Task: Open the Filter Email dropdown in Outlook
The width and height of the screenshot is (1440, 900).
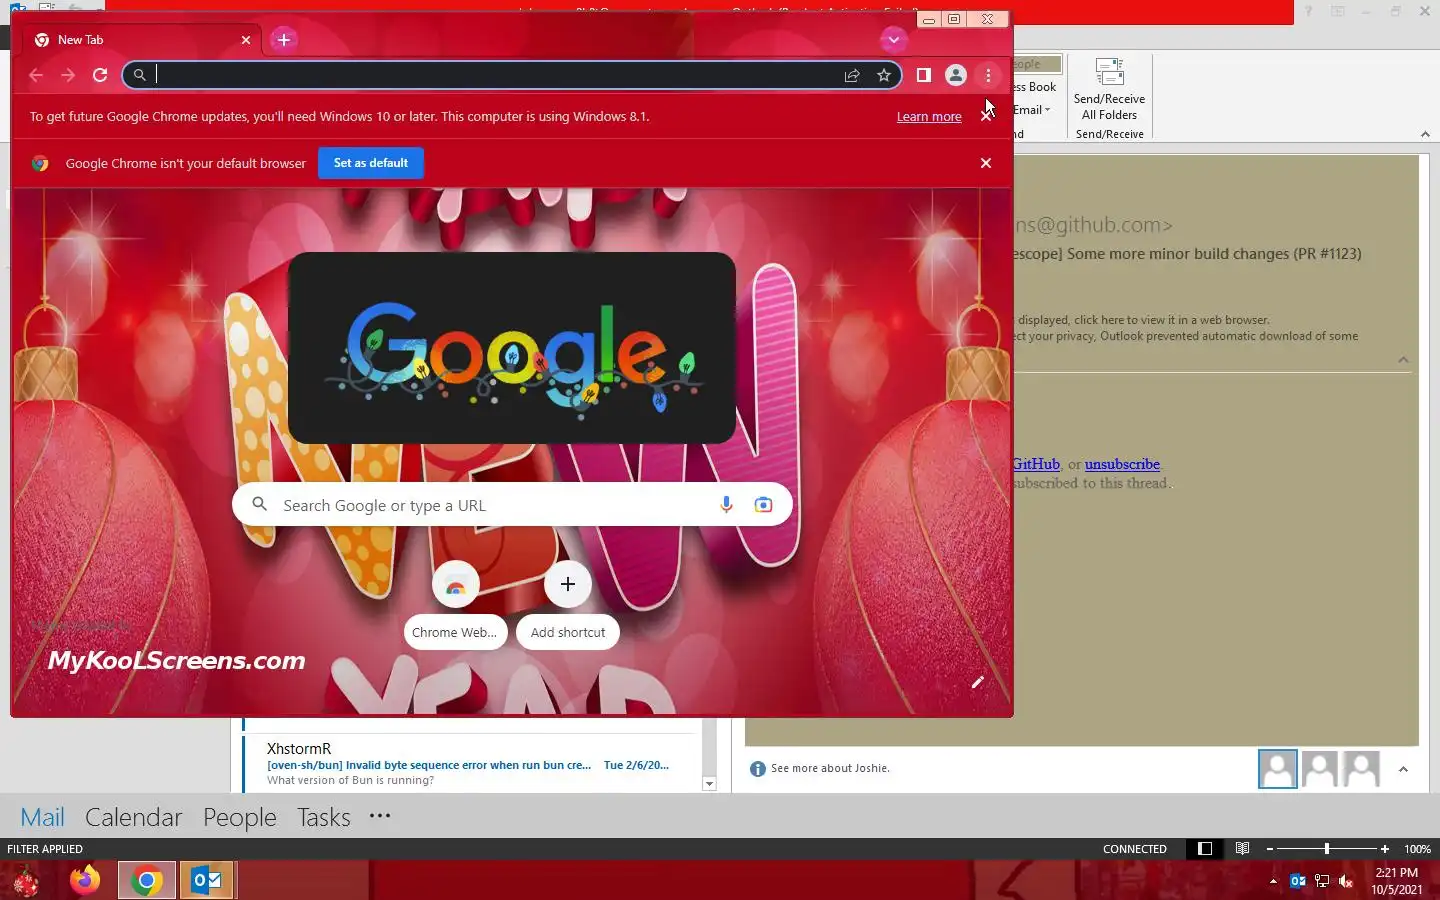Action: click(1032, 110)
